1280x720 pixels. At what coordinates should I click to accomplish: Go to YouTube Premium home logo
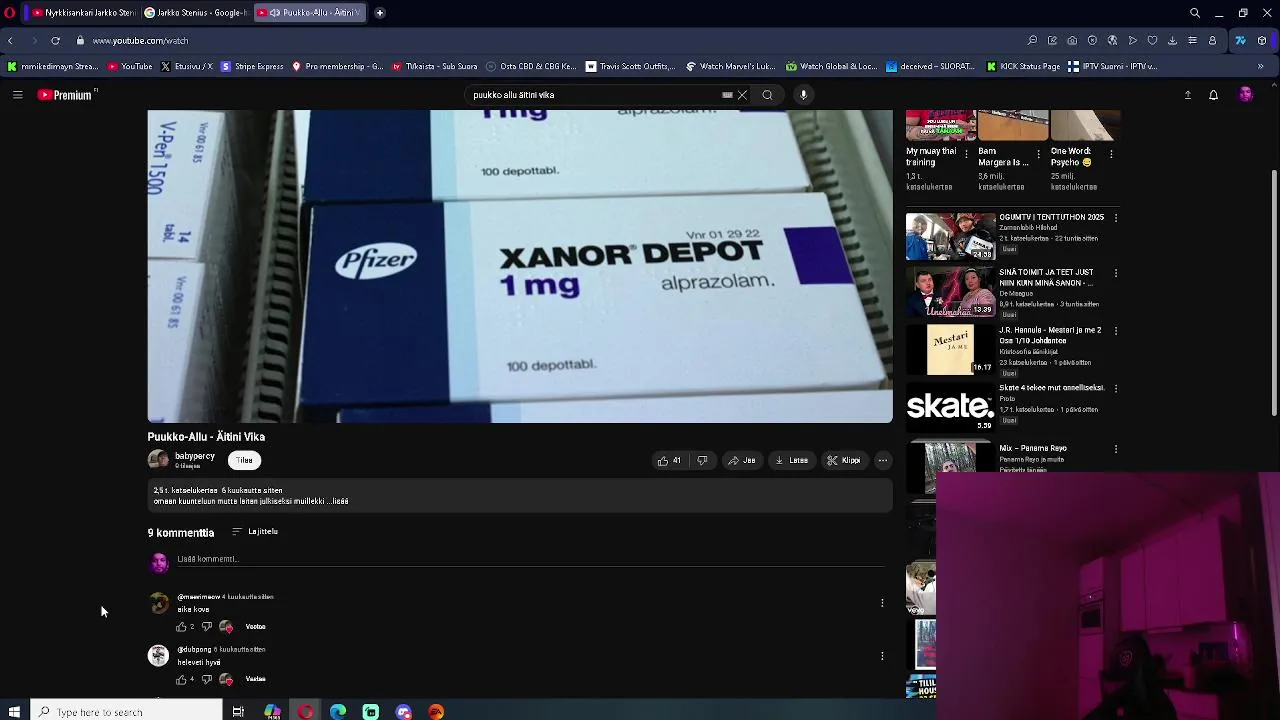coord(66,95)
